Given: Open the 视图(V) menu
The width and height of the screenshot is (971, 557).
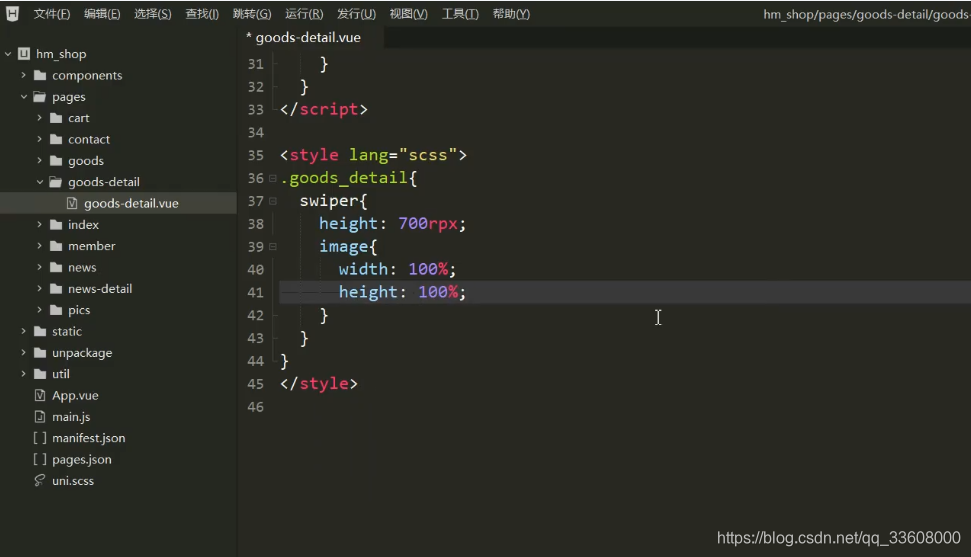Looking at the screenshot, I should click(408, 14).
